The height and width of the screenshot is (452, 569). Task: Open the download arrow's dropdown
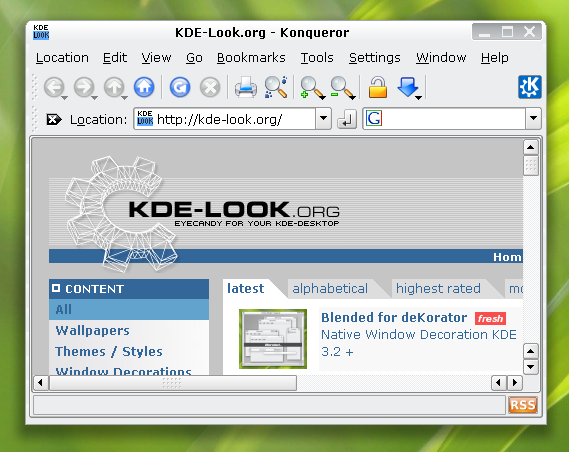[418, 98]
